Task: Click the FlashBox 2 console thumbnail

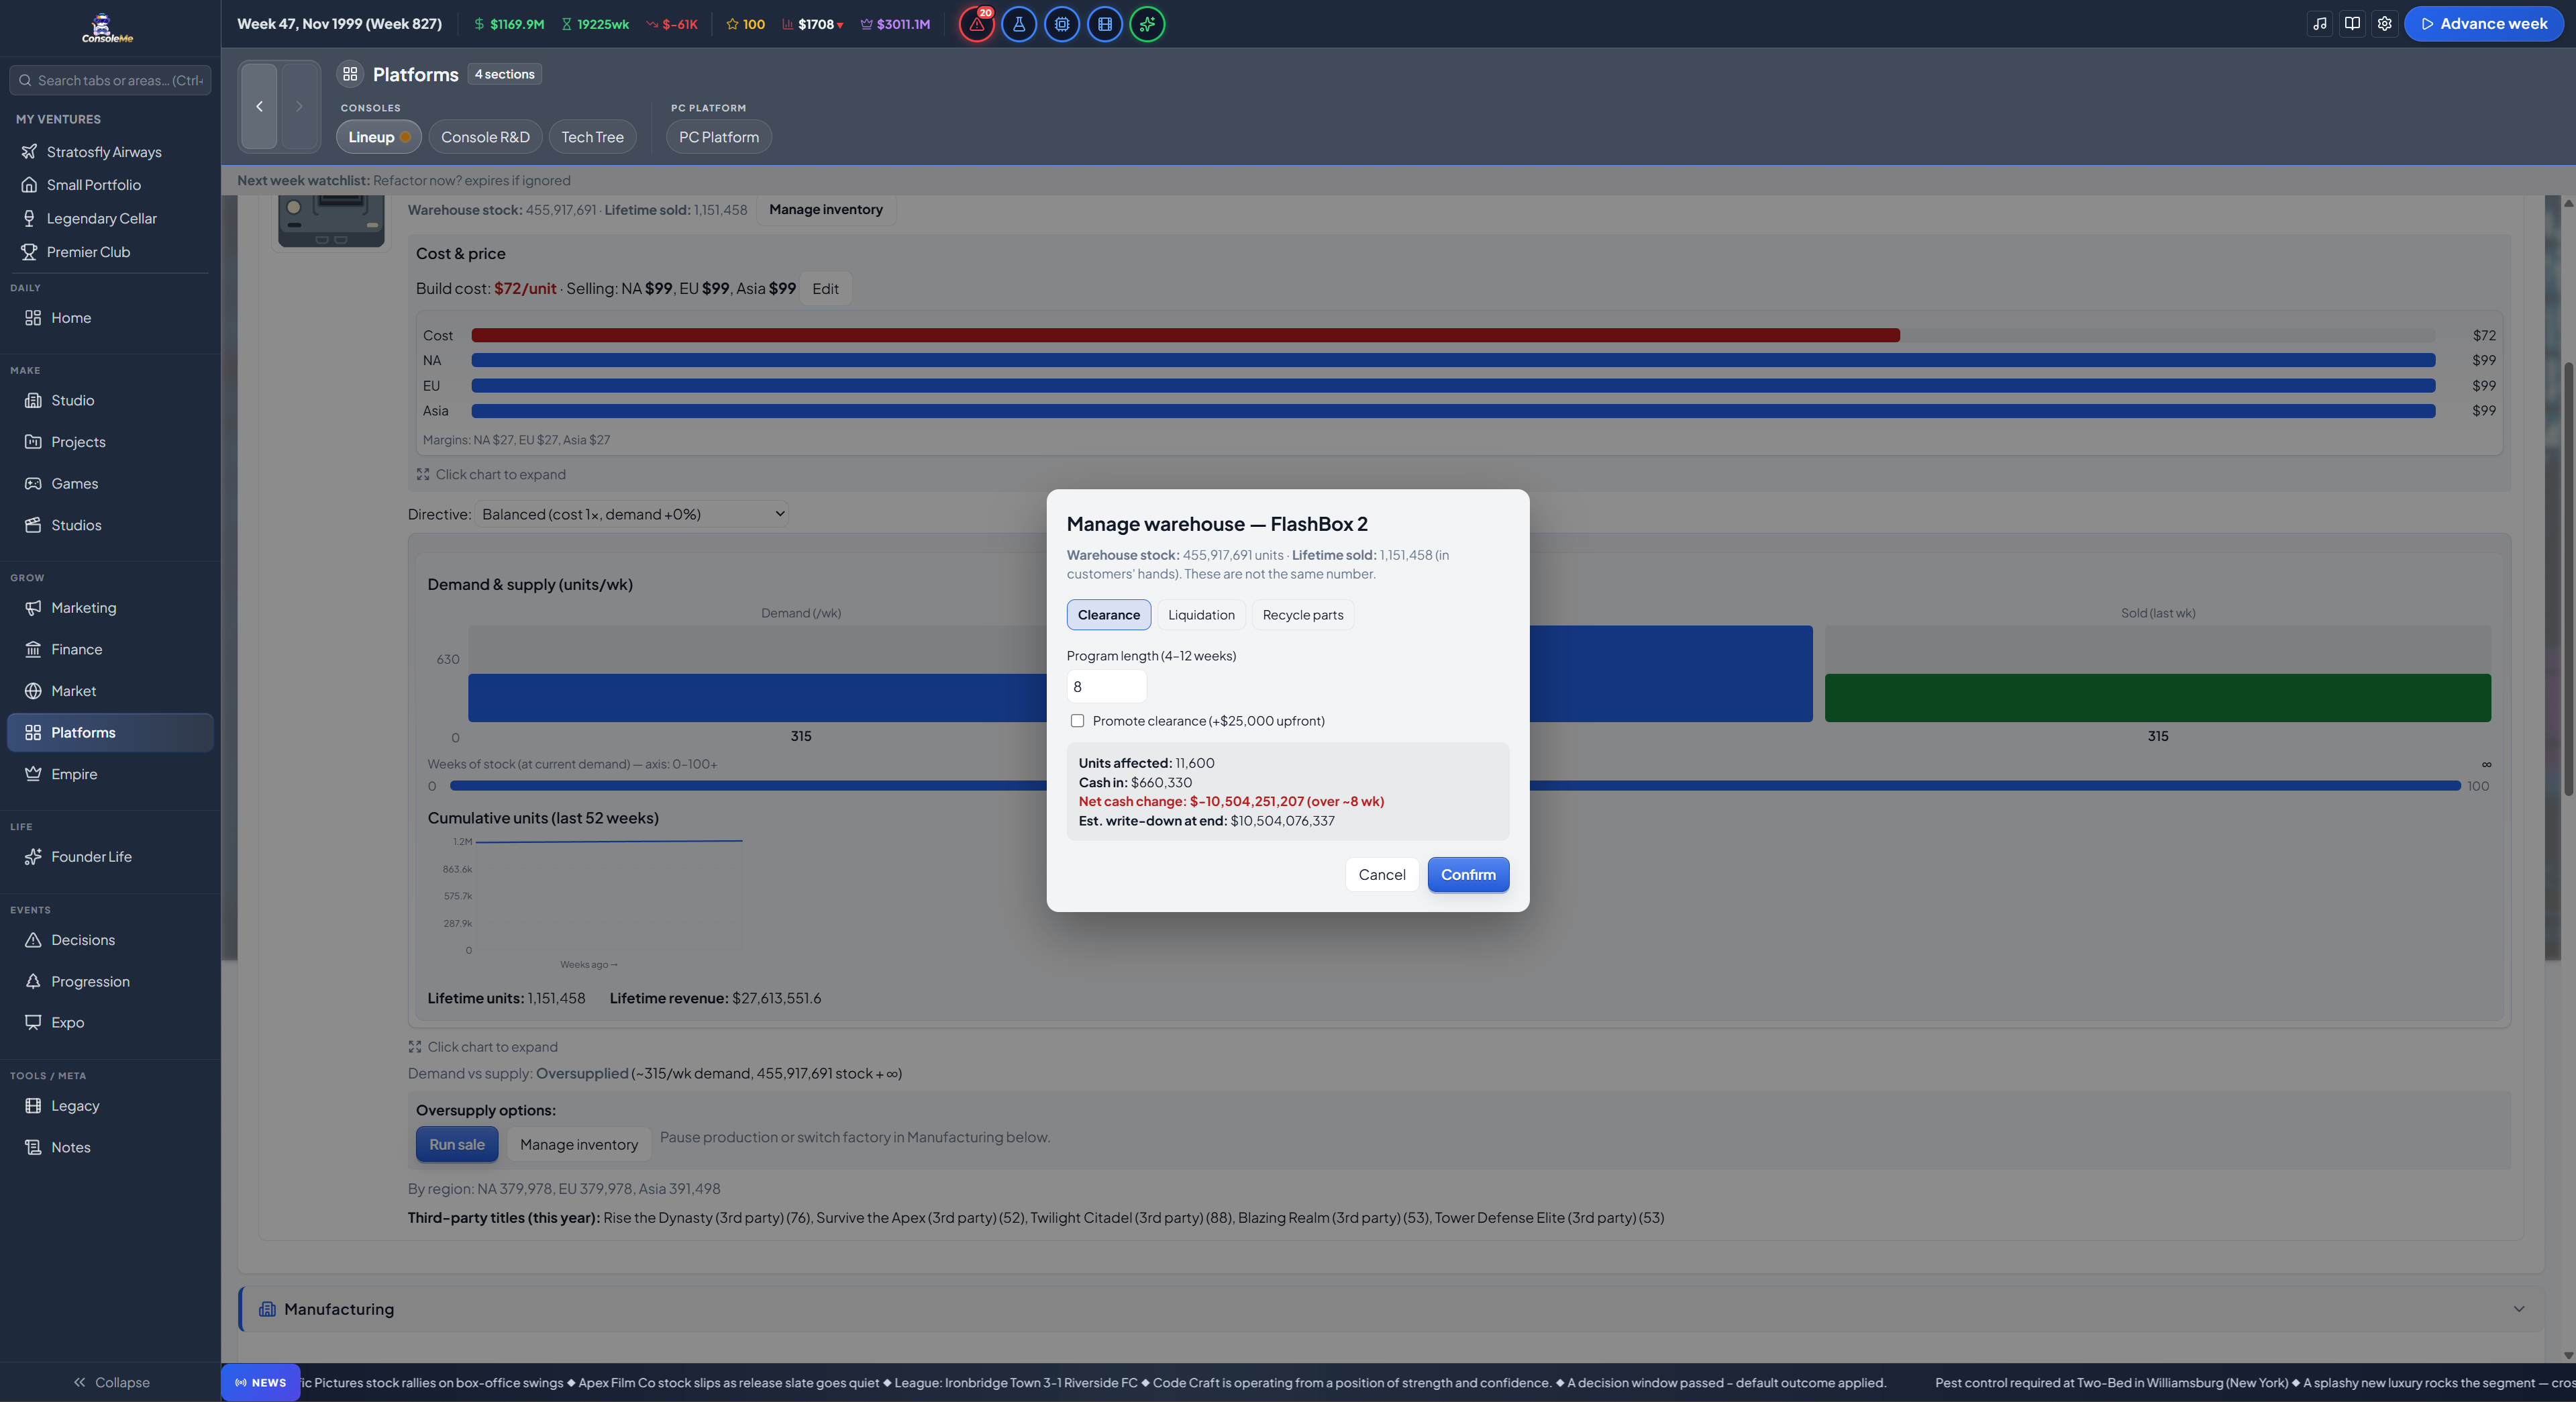Action: (331, 222)
